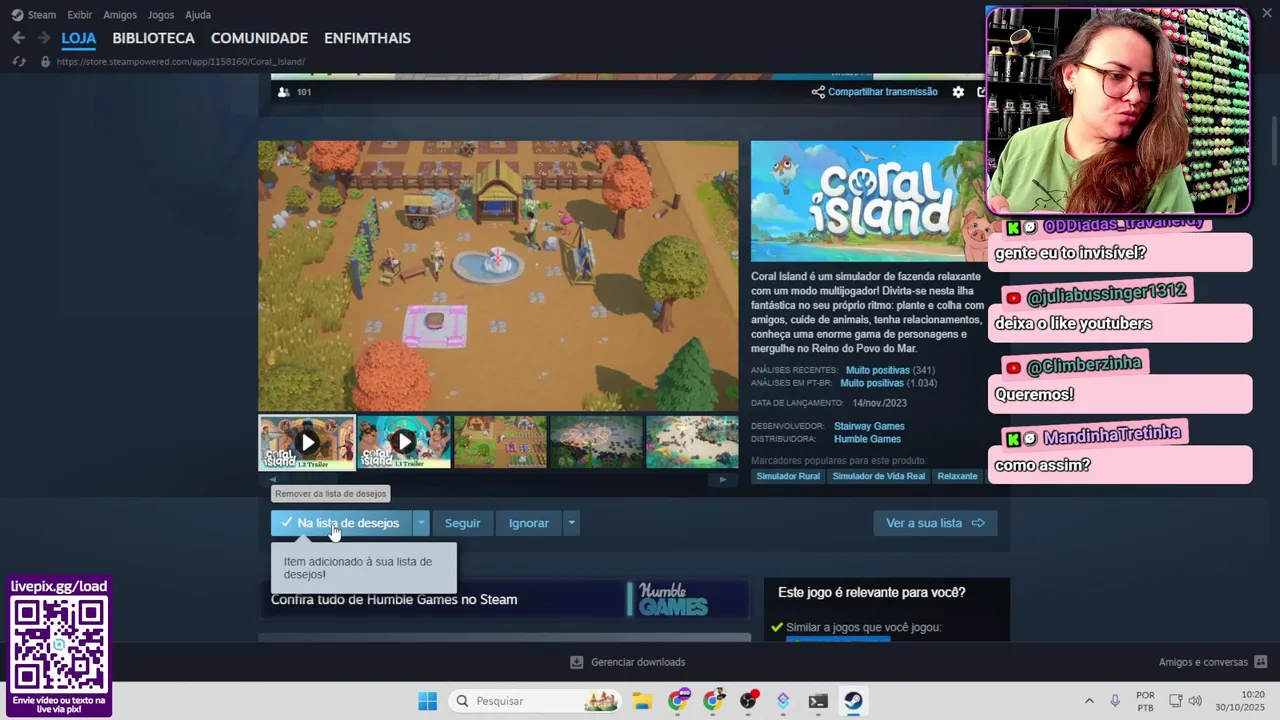
Task: Open the first Chrome profile taskbar icon
Action: [678, 701]
